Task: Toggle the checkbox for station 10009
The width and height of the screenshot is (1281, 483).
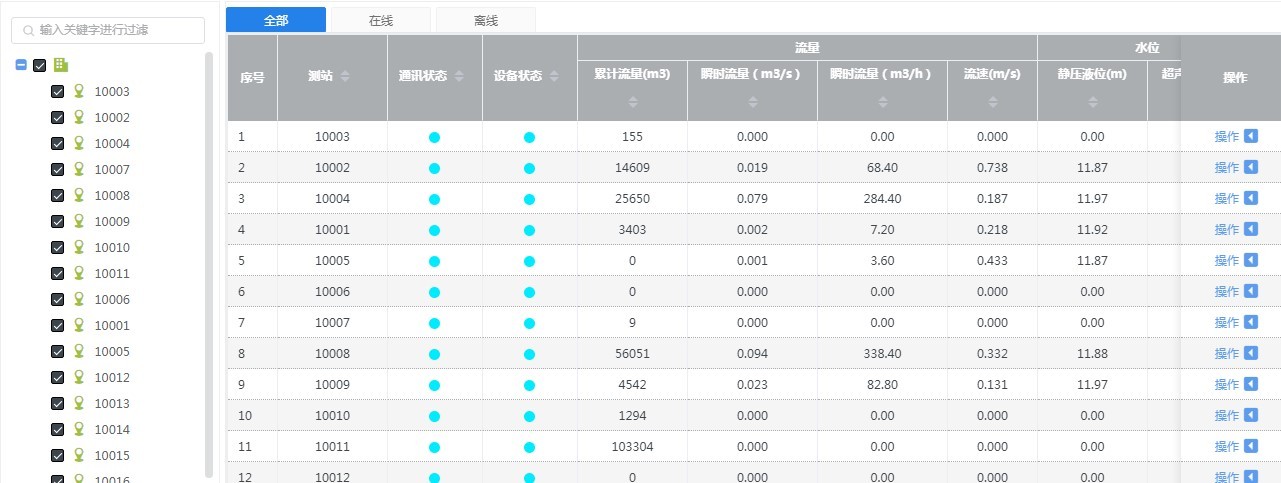Action: 58,222
